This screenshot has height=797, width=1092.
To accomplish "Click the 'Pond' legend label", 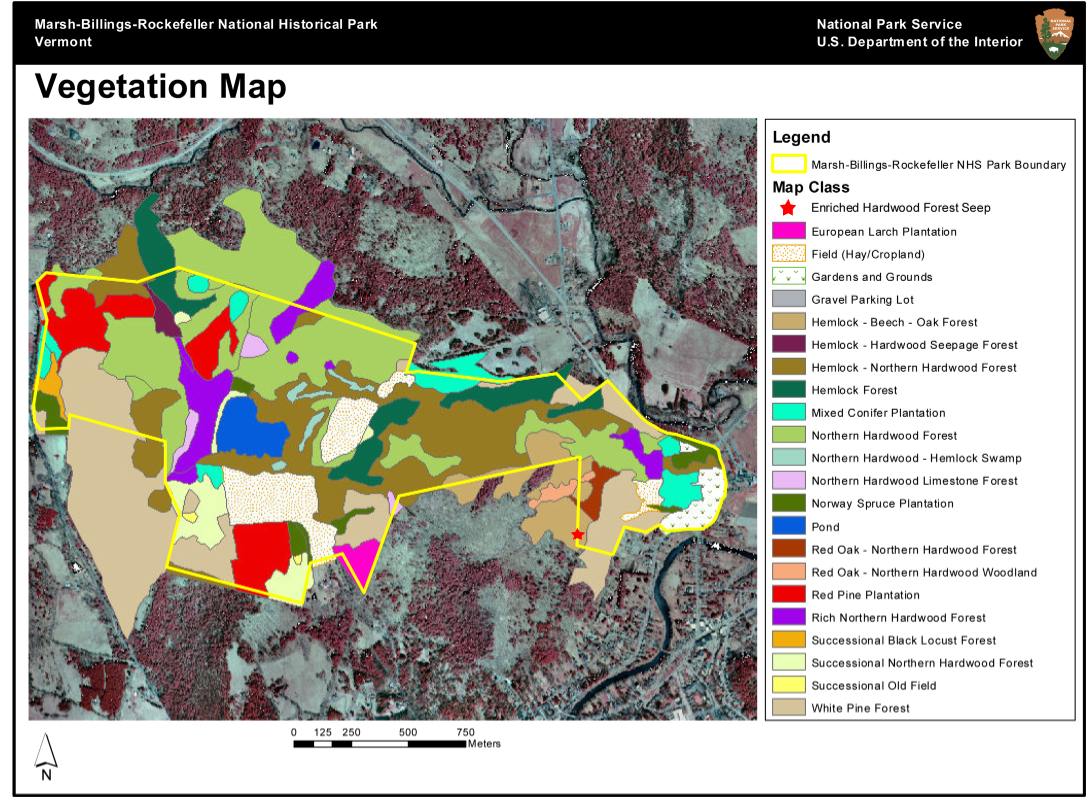I will tap(825, 527).
